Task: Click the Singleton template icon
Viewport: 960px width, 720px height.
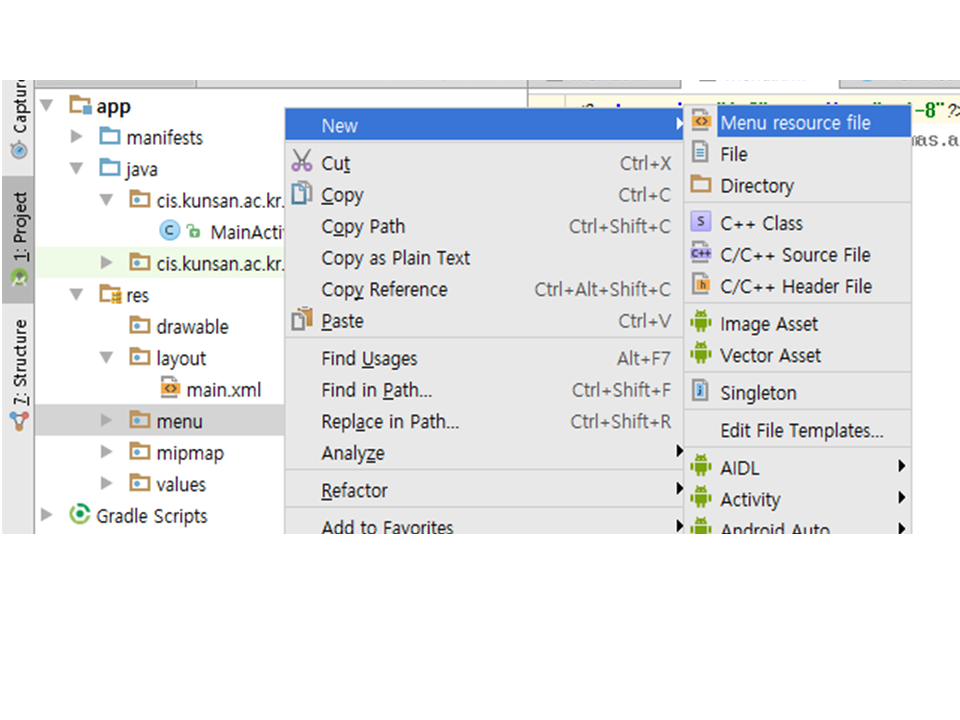Action: 701,392
